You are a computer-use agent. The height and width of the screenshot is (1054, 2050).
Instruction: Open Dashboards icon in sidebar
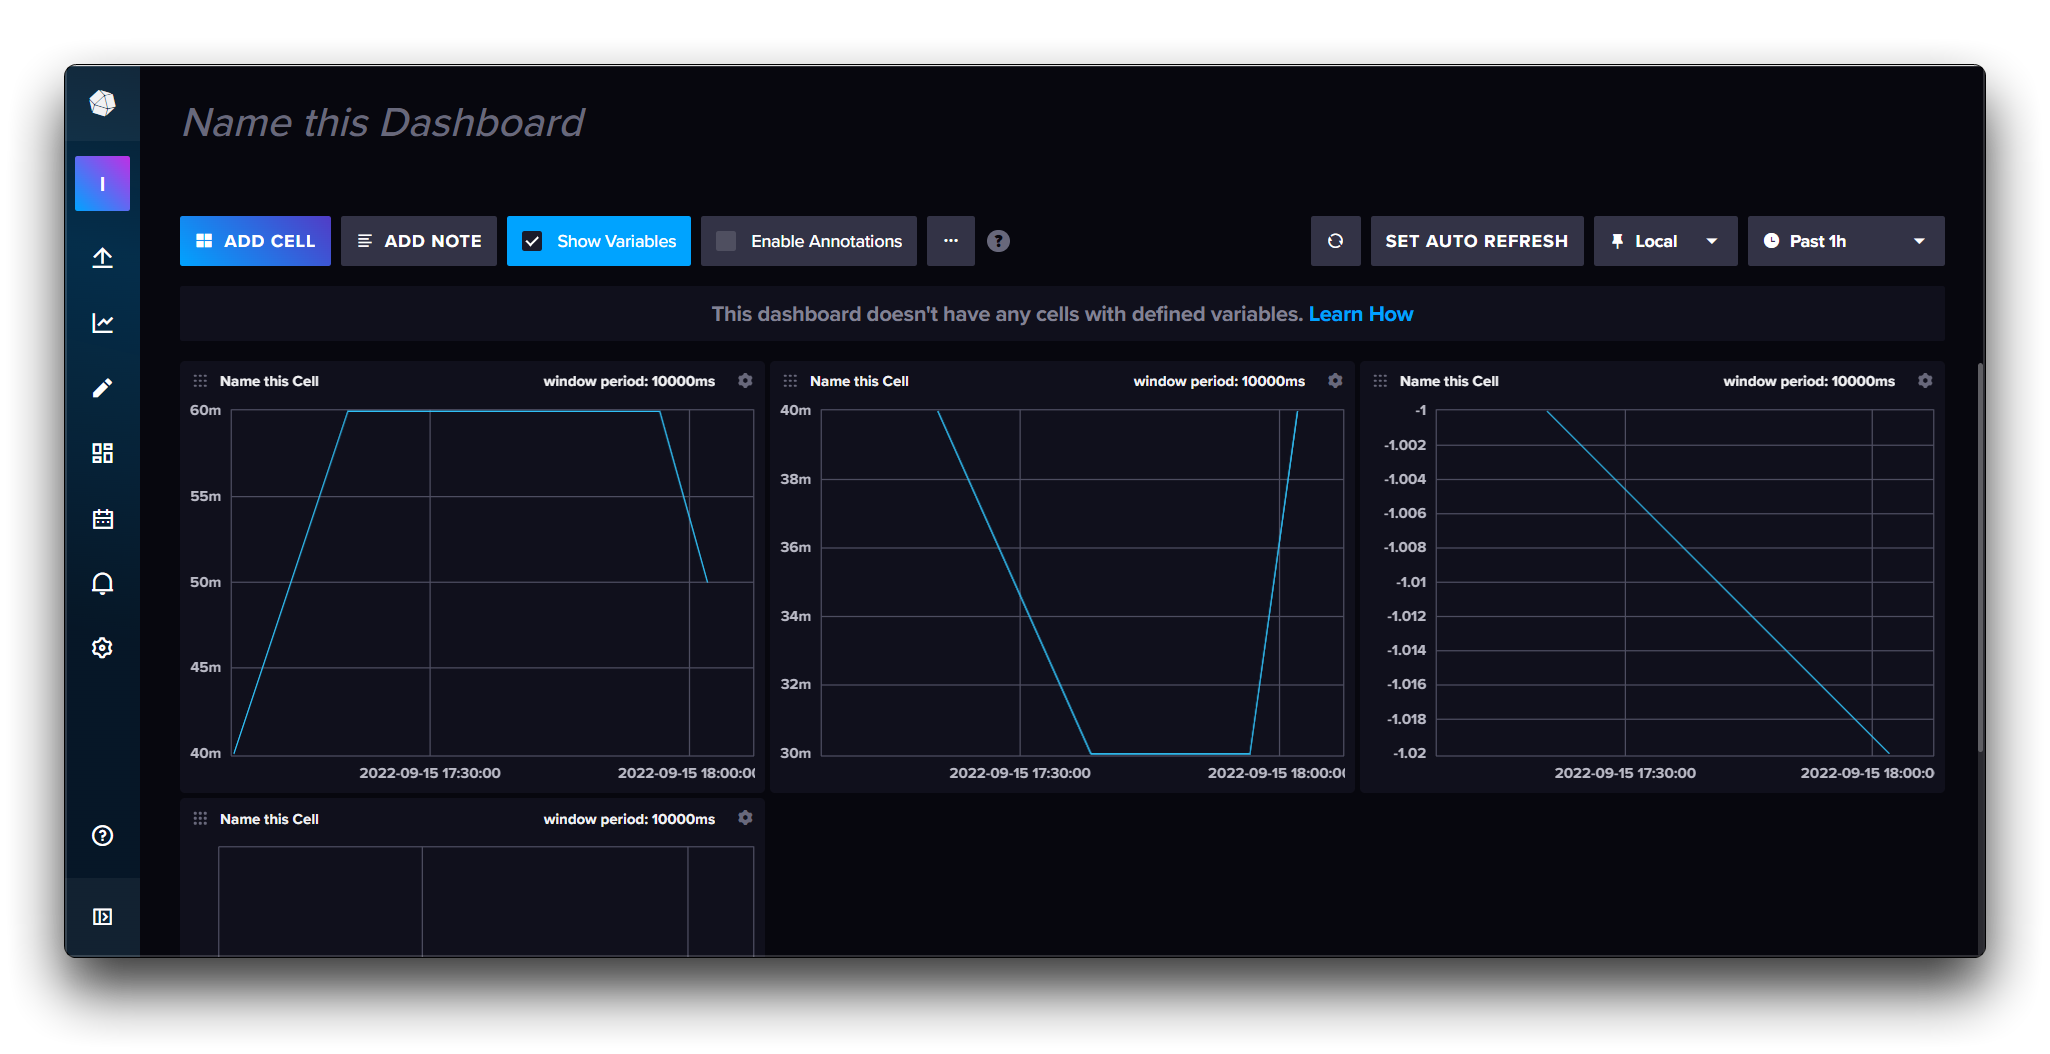point(102,453)
